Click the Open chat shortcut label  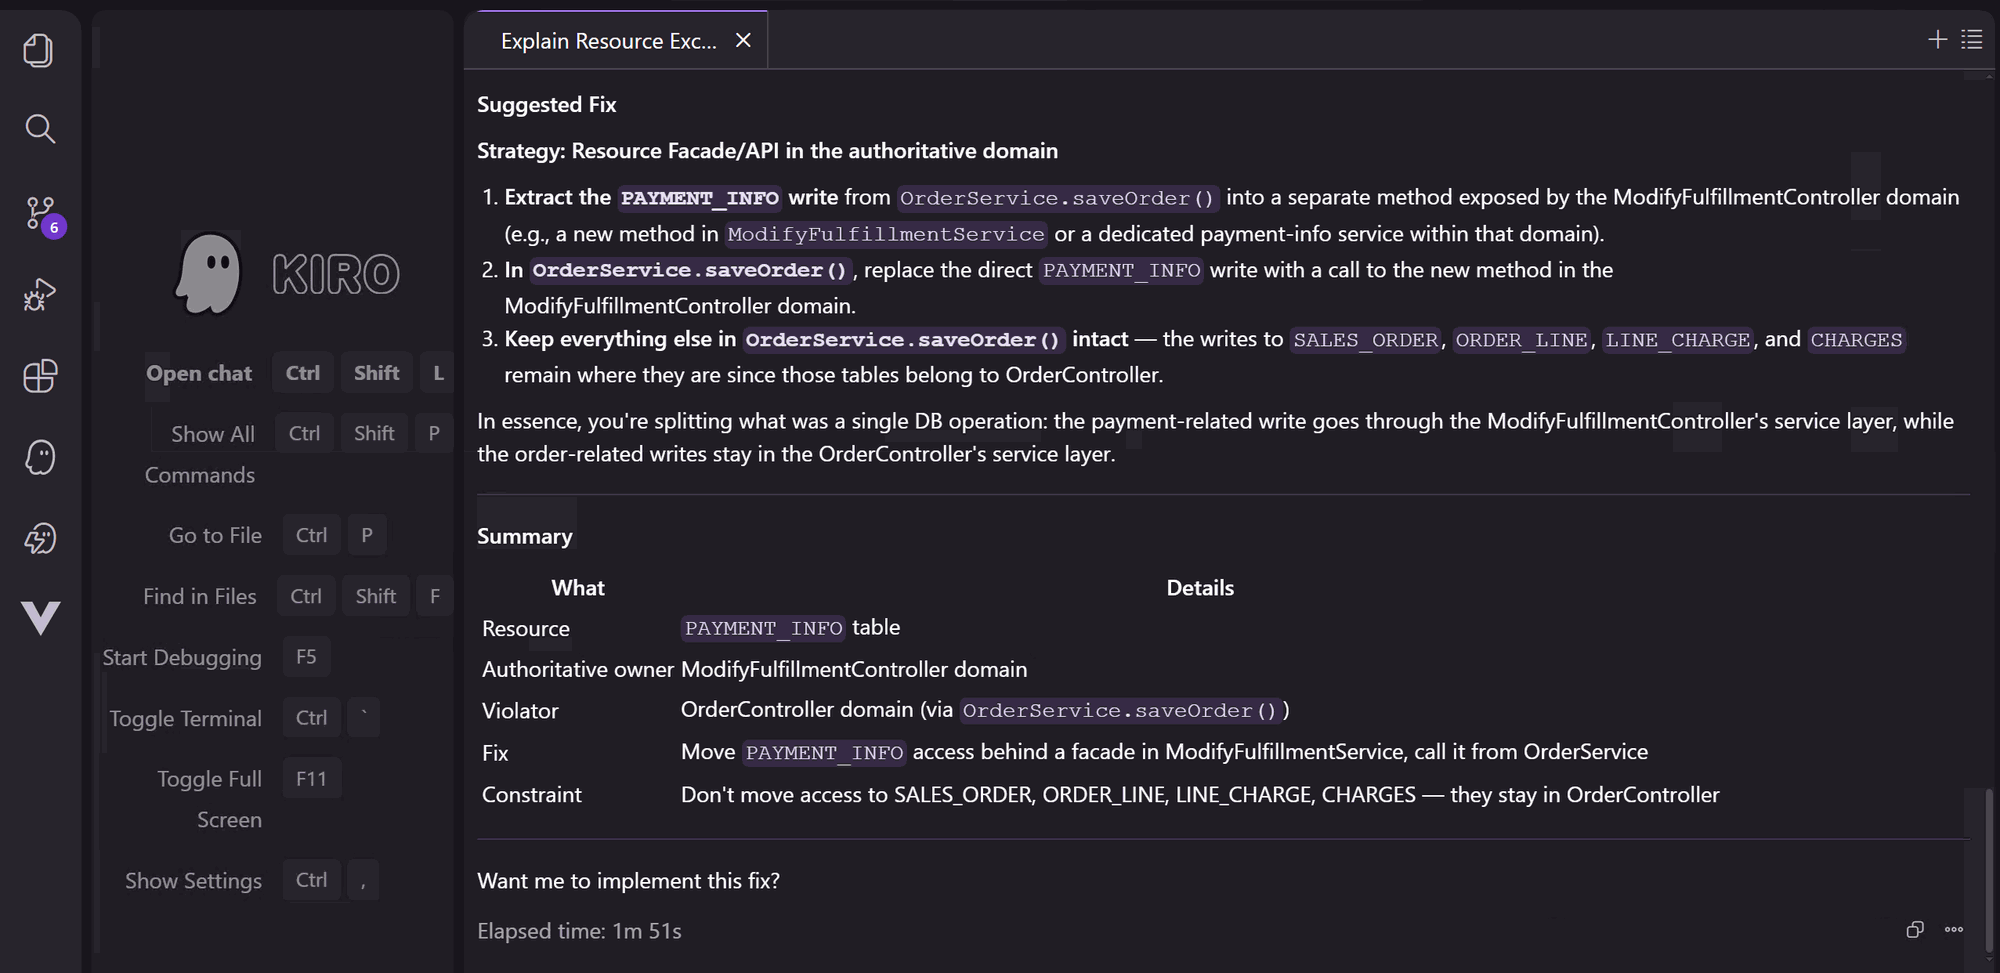tap(199, 373)
